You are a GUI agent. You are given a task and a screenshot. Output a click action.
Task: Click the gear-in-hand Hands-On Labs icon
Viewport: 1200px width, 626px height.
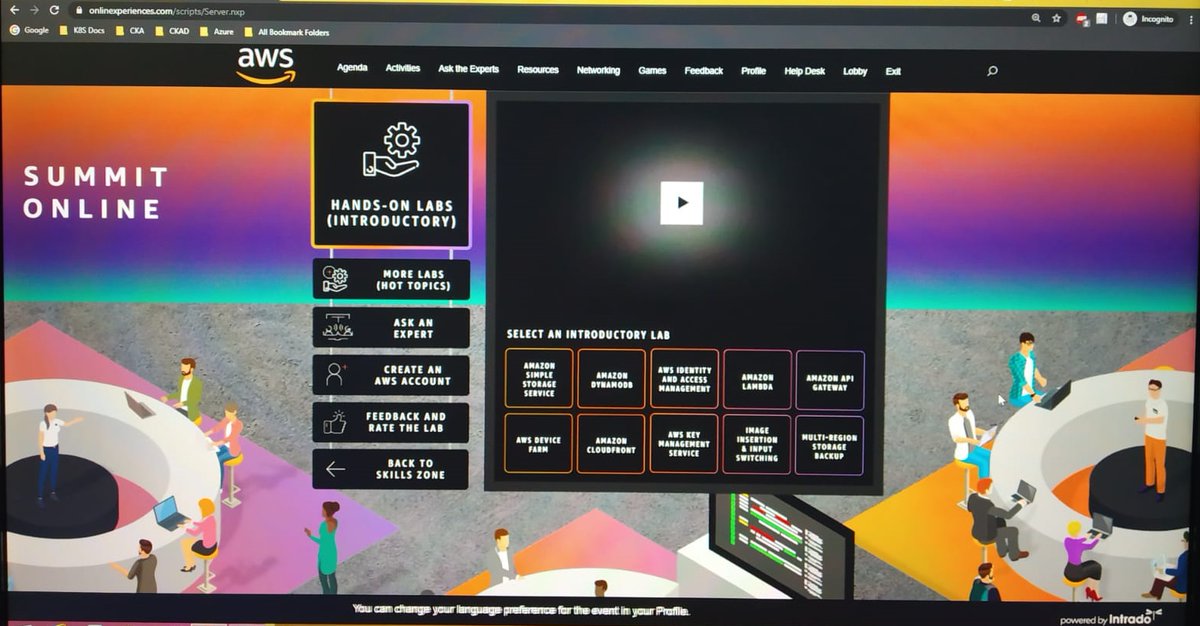pyautogui.click(x=392, y=149)
